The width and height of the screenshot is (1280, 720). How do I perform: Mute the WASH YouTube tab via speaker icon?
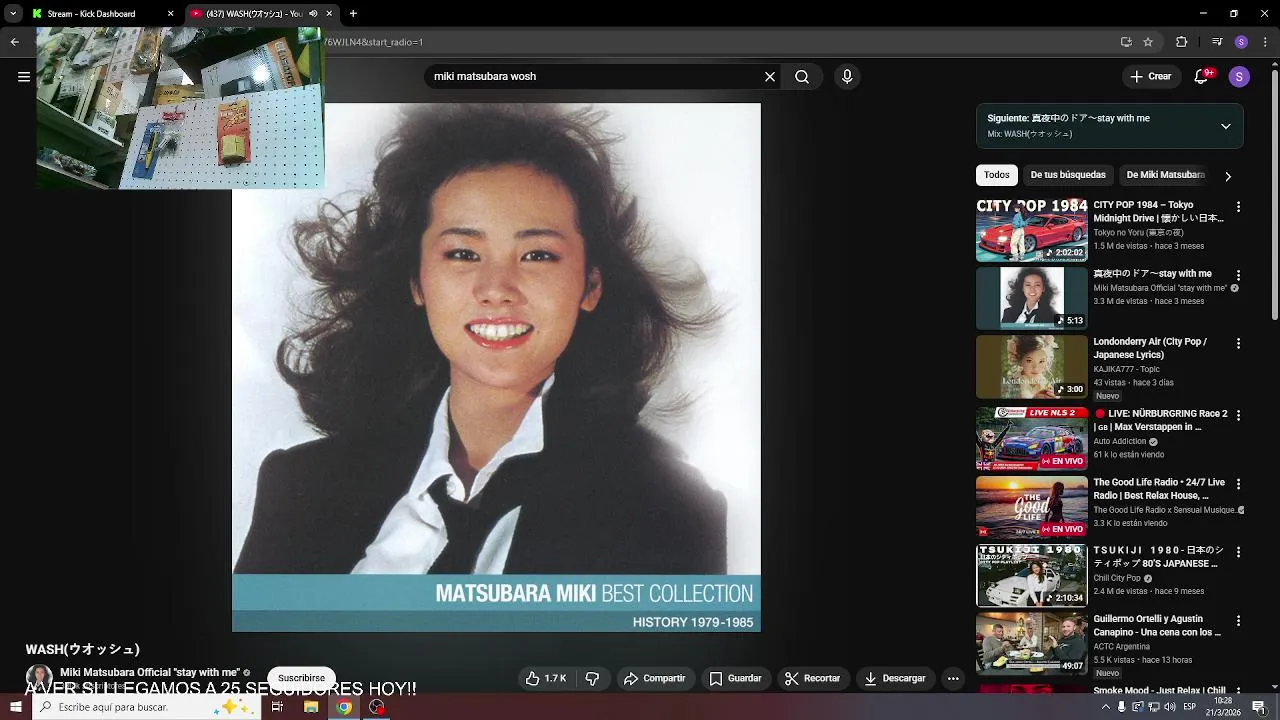coord(313,14)
